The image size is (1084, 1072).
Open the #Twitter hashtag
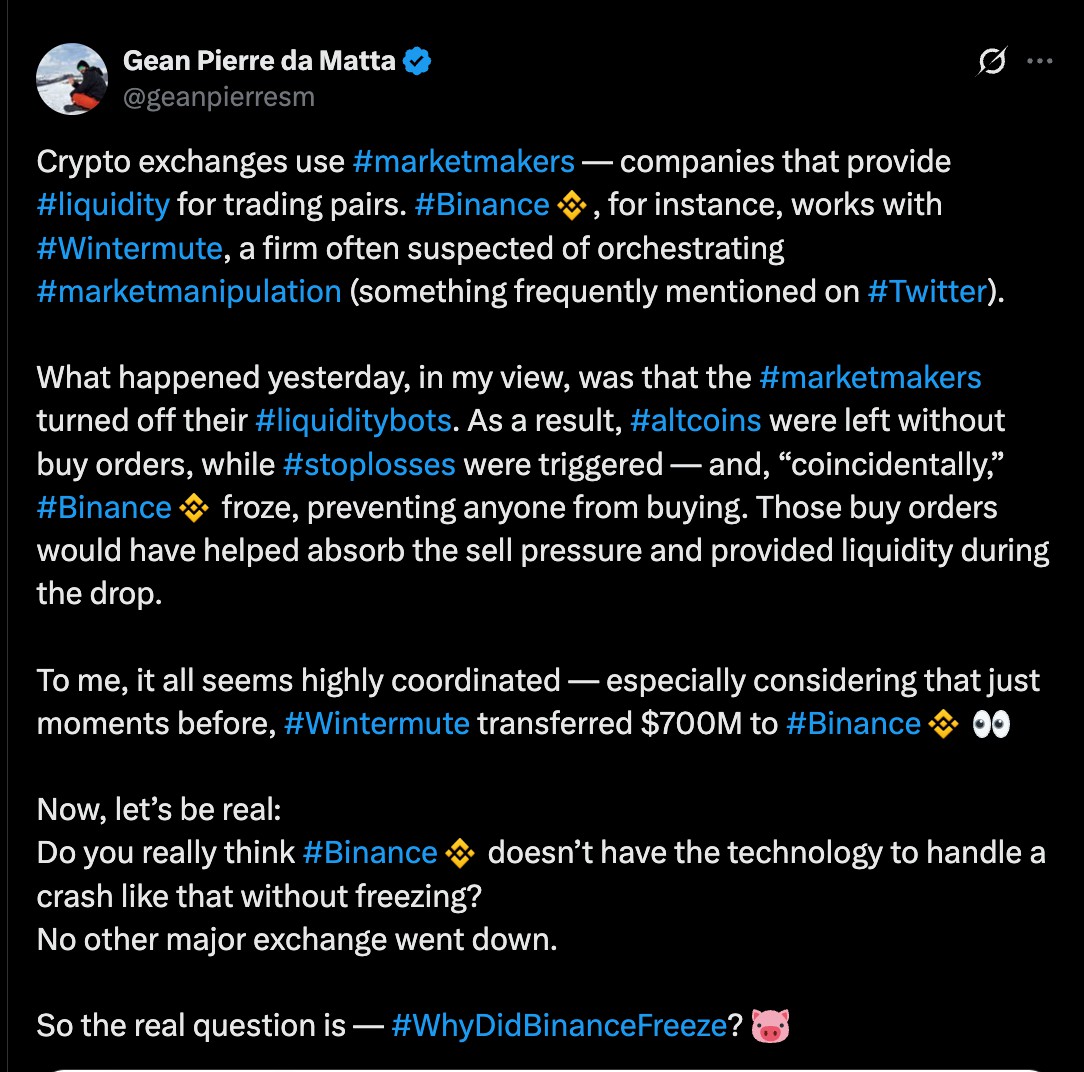pyautogui.click(x=928, y=291)
